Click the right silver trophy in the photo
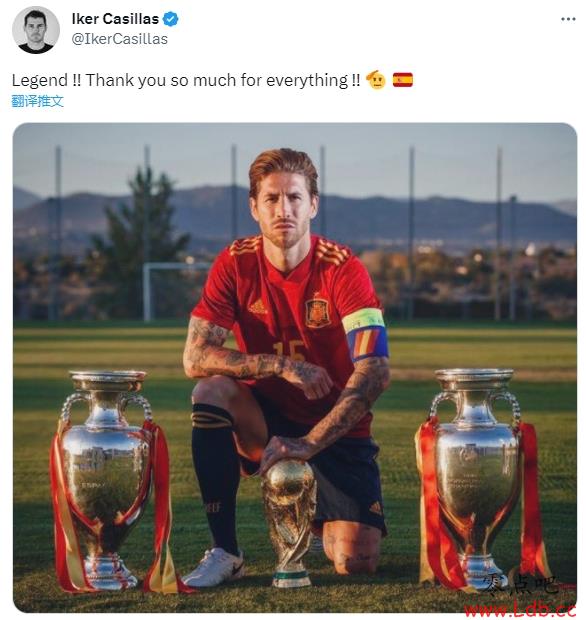The width and height of the screenshot is (586, 620). [478, 476]
